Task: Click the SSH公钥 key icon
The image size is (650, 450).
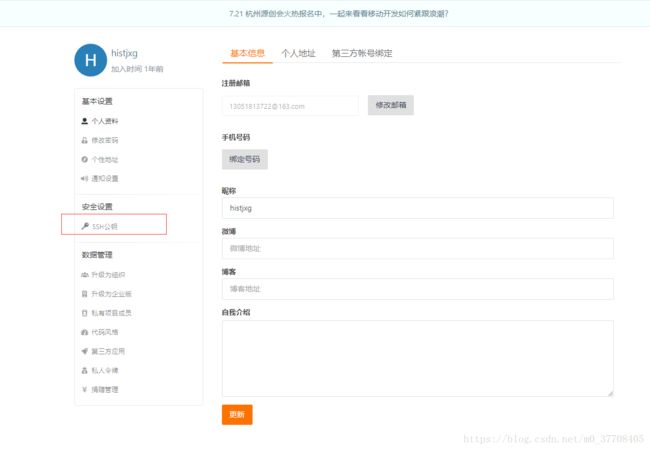Action: (84, 226)
